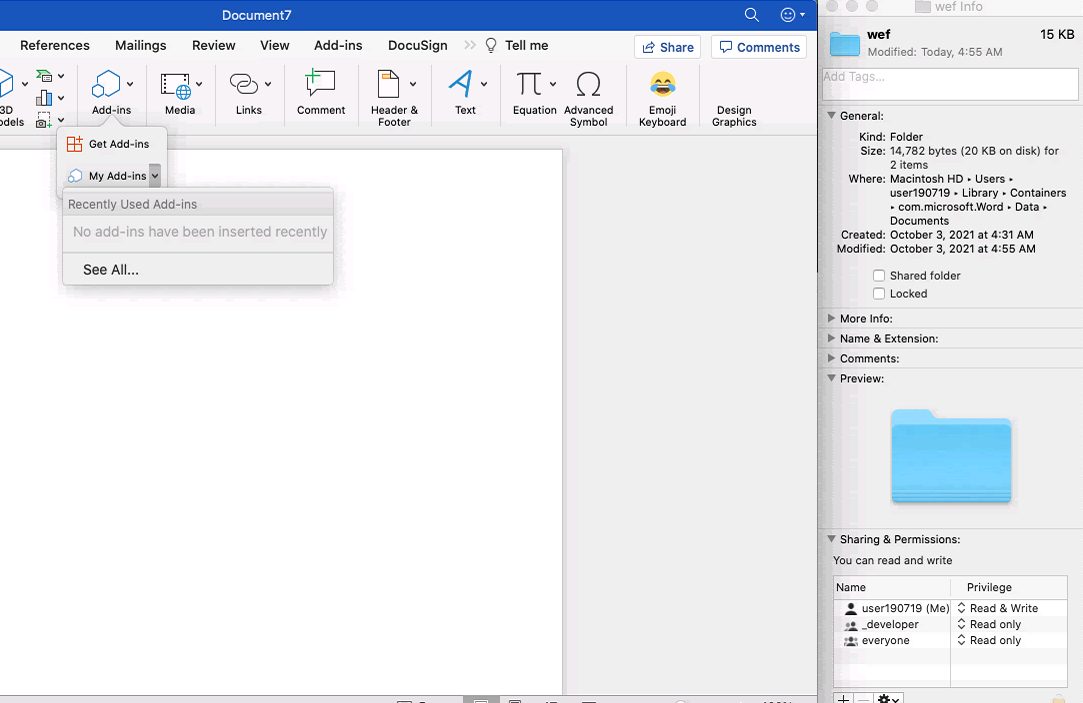Open Header & Footer options
The image size is (1083, 703).
tap(394, 95)
